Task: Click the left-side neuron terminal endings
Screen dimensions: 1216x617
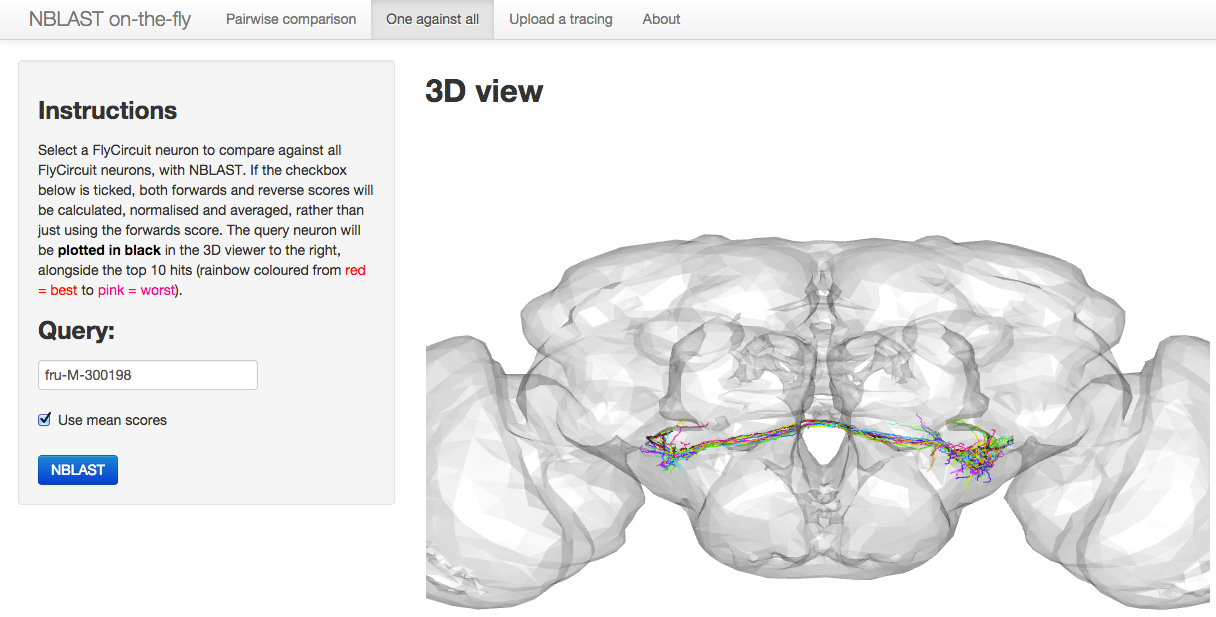Action: point(660,445)
